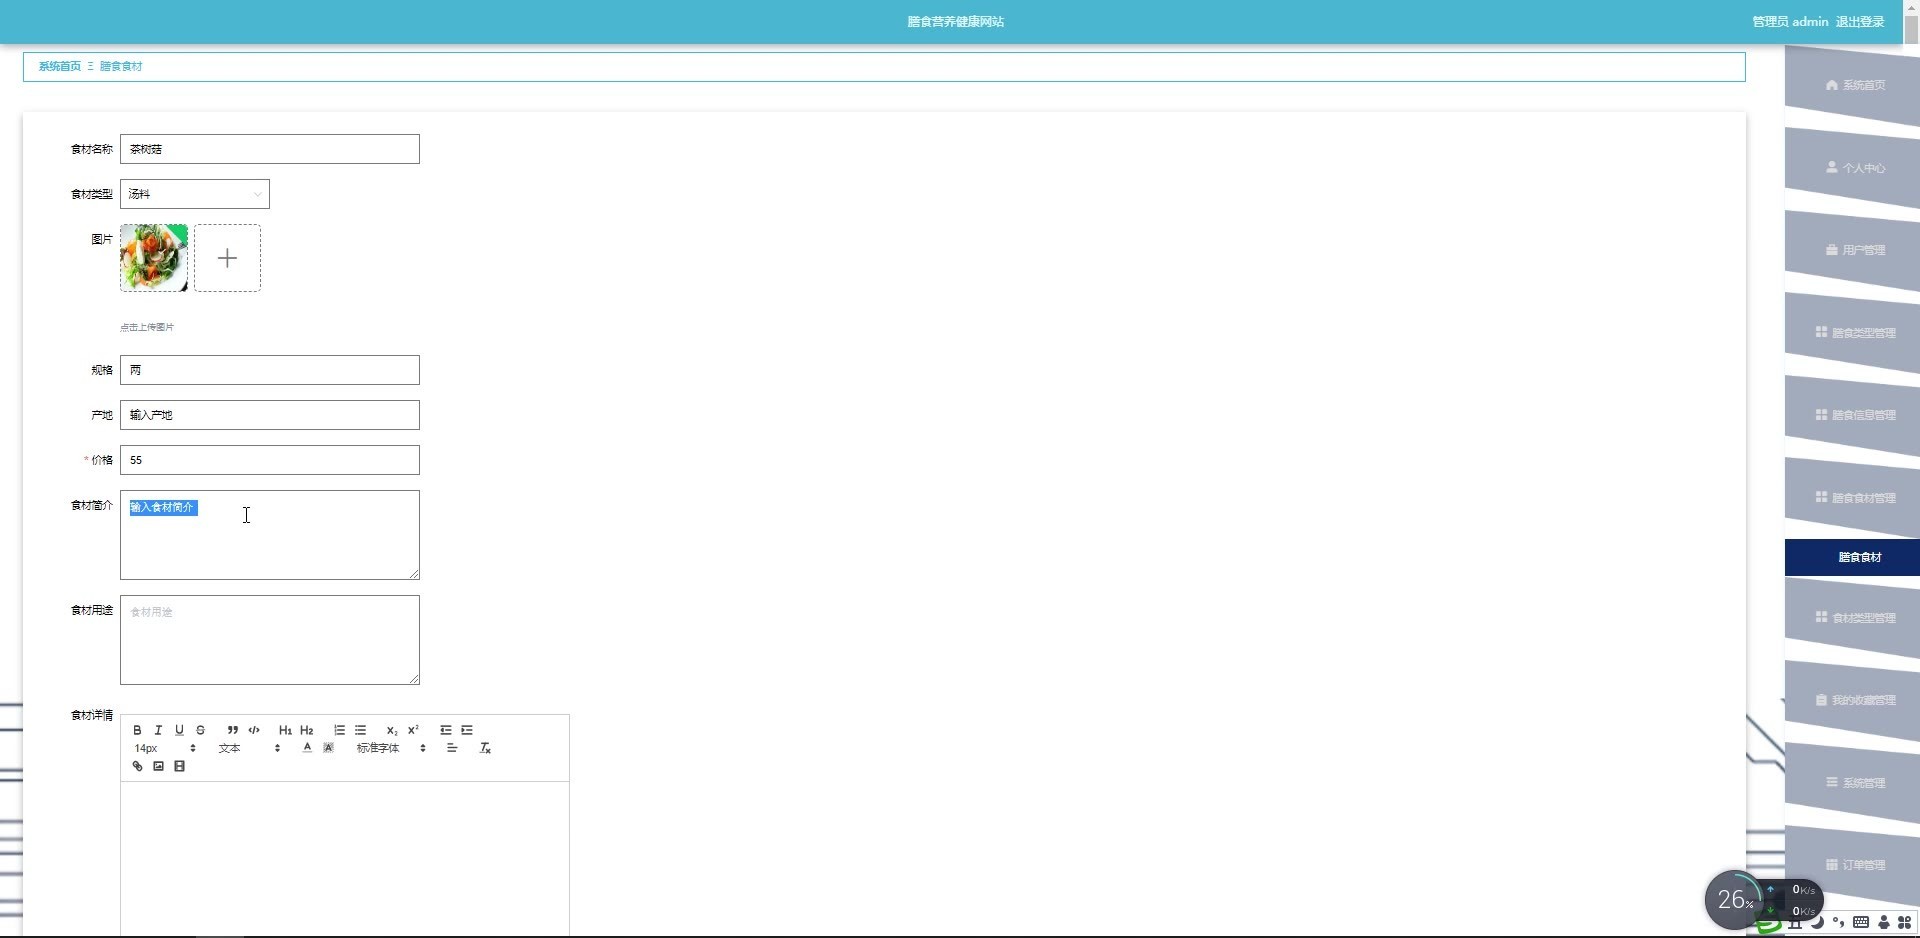Click the 膳食食材 breadcrumb item
The height and width of the screenshot is (938, 1920).
click(121, 66)
